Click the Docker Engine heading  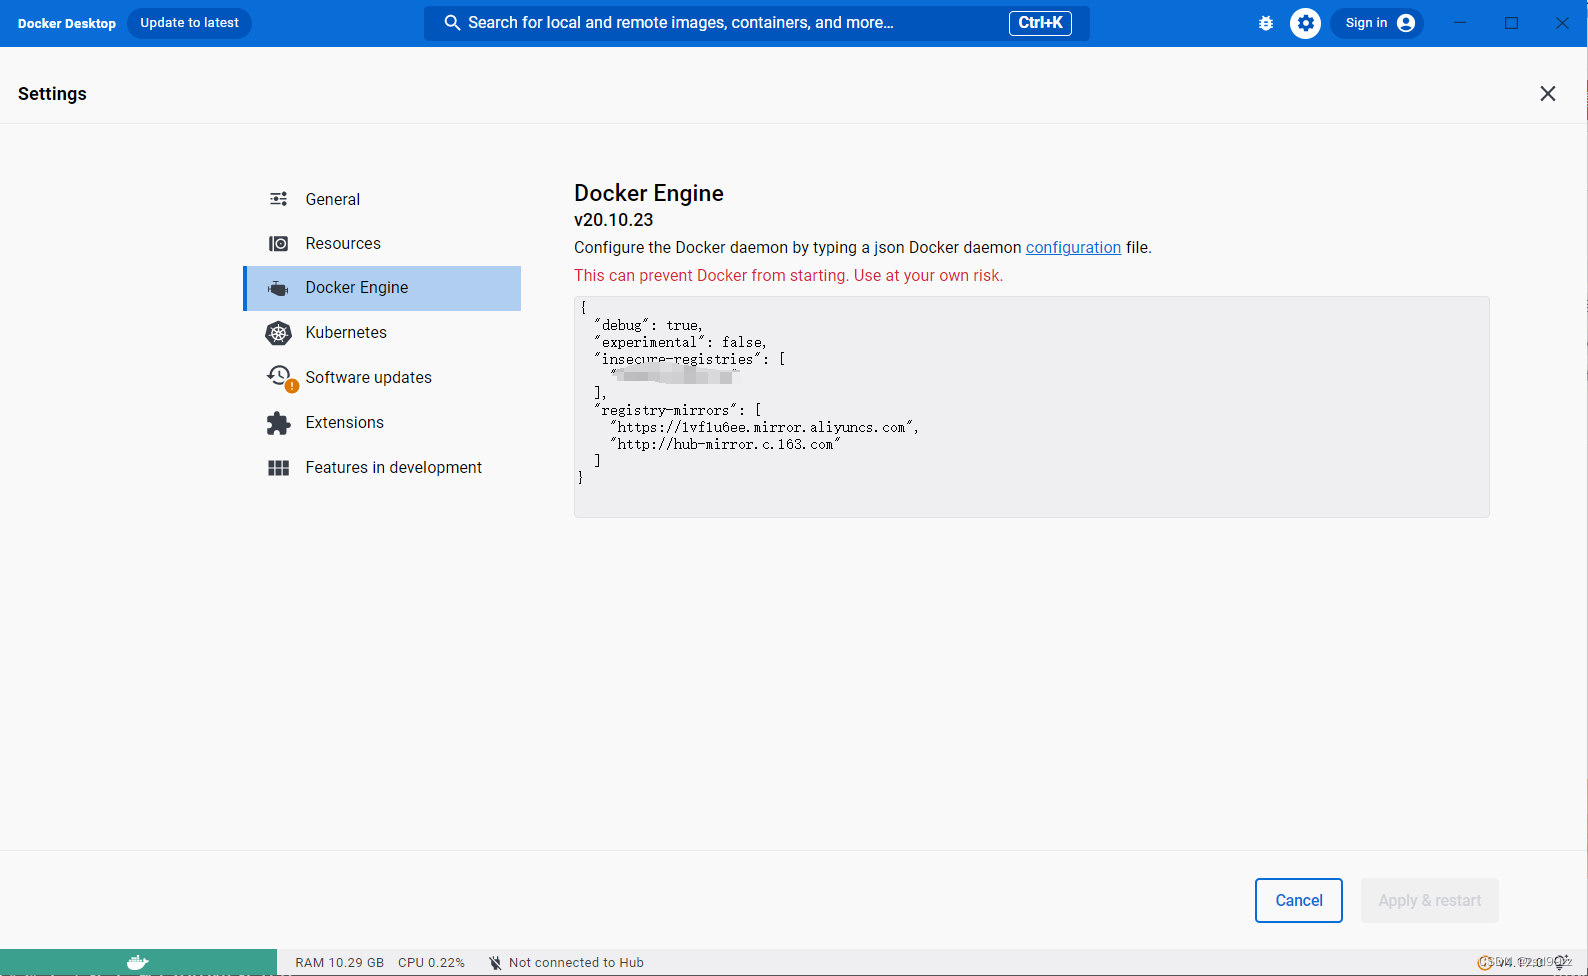tap(649, 193)
